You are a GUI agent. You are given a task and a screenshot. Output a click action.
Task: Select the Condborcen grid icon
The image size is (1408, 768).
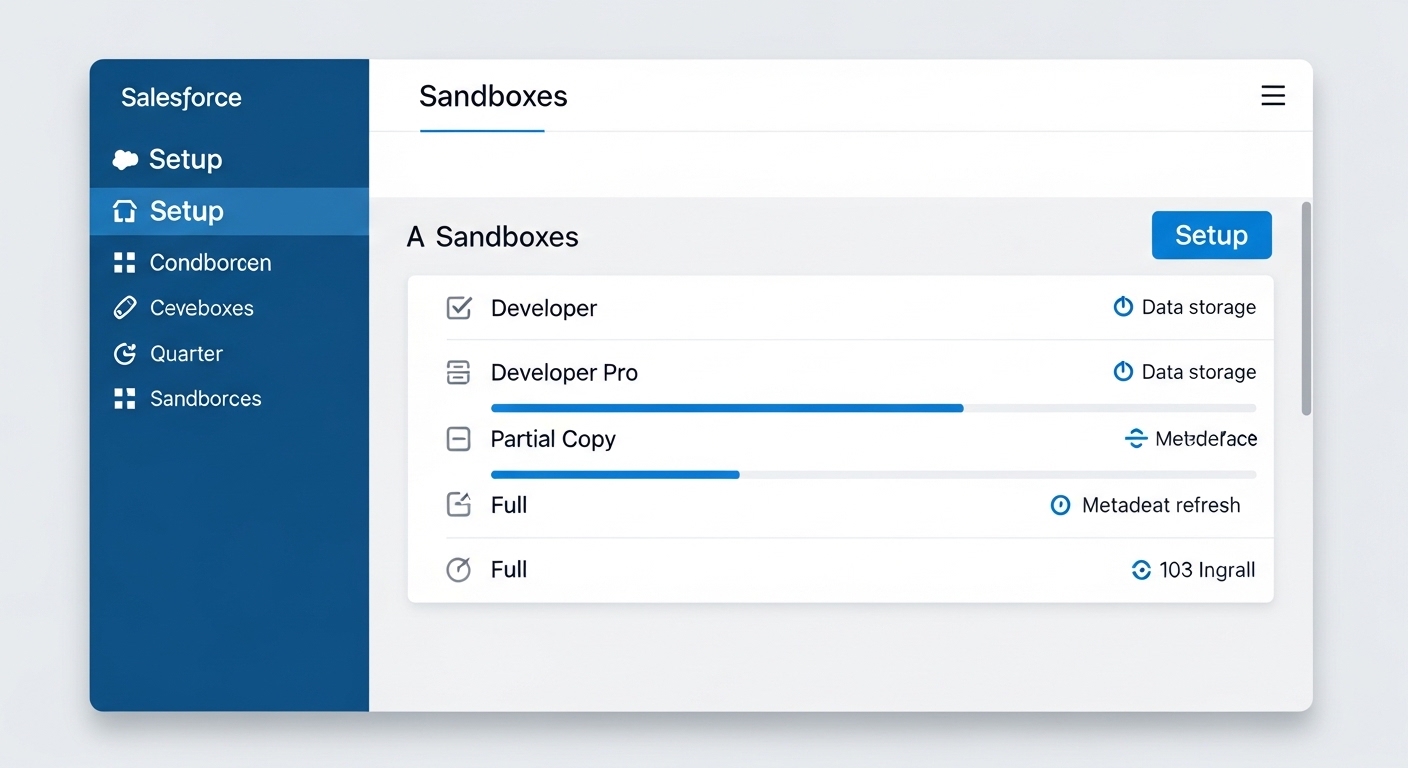tap(124, 262)
